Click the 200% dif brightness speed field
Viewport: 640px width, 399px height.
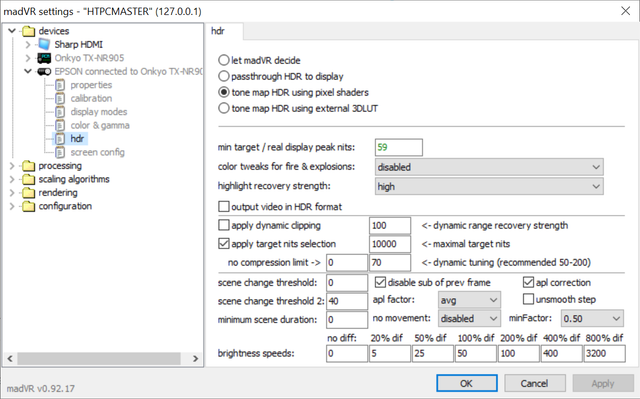(519, 353)
